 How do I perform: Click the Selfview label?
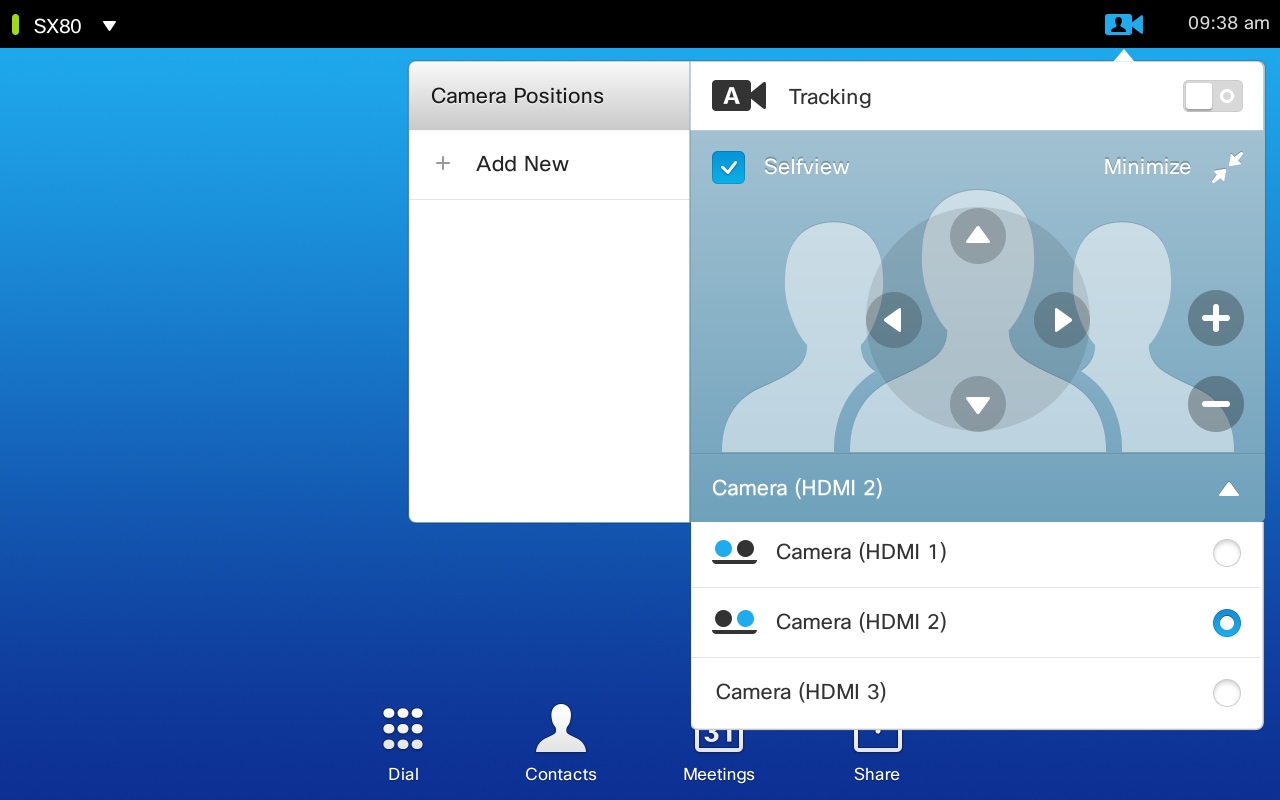point(806,167)
